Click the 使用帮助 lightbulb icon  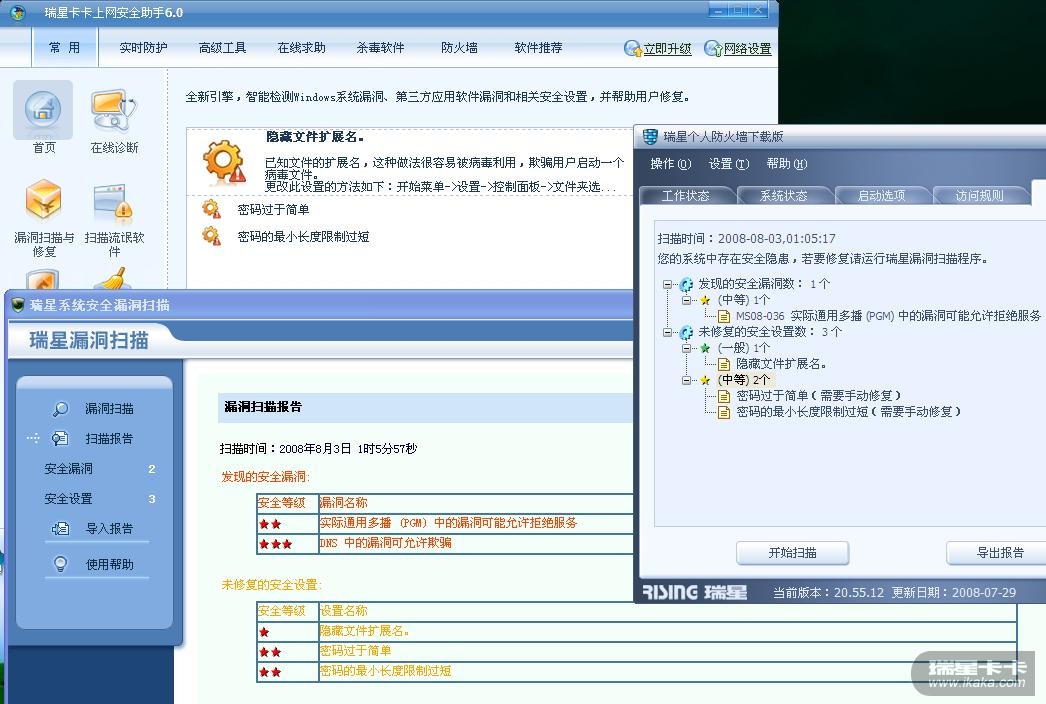tap(60, 564)
